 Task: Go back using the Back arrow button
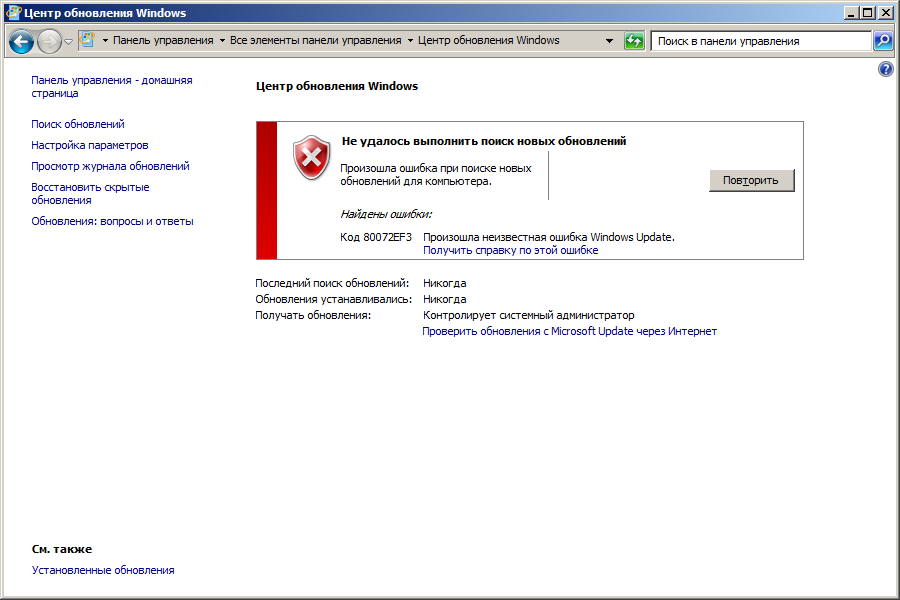21,41
